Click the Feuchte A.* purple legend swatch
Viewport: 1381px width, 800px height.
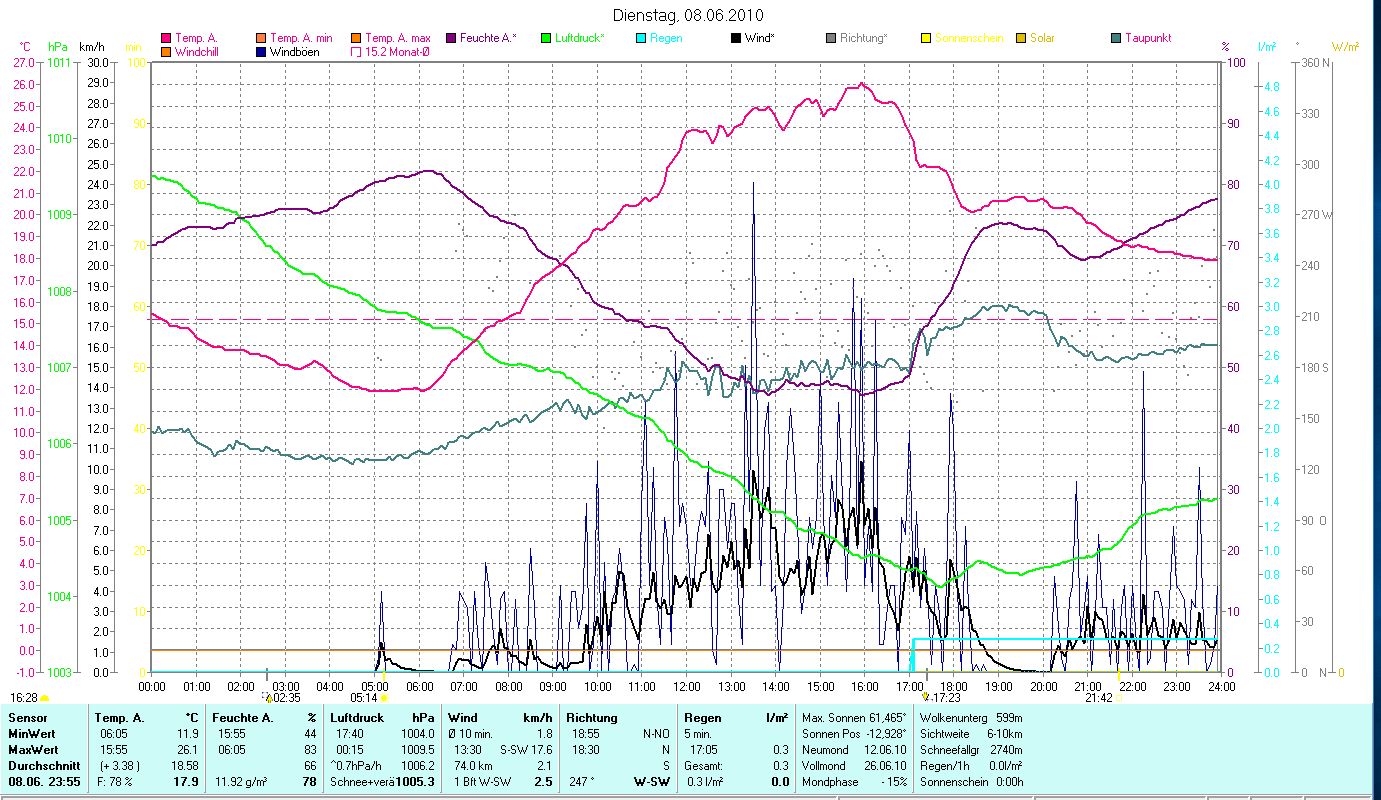pyautogui.click(x=451, y=38)
